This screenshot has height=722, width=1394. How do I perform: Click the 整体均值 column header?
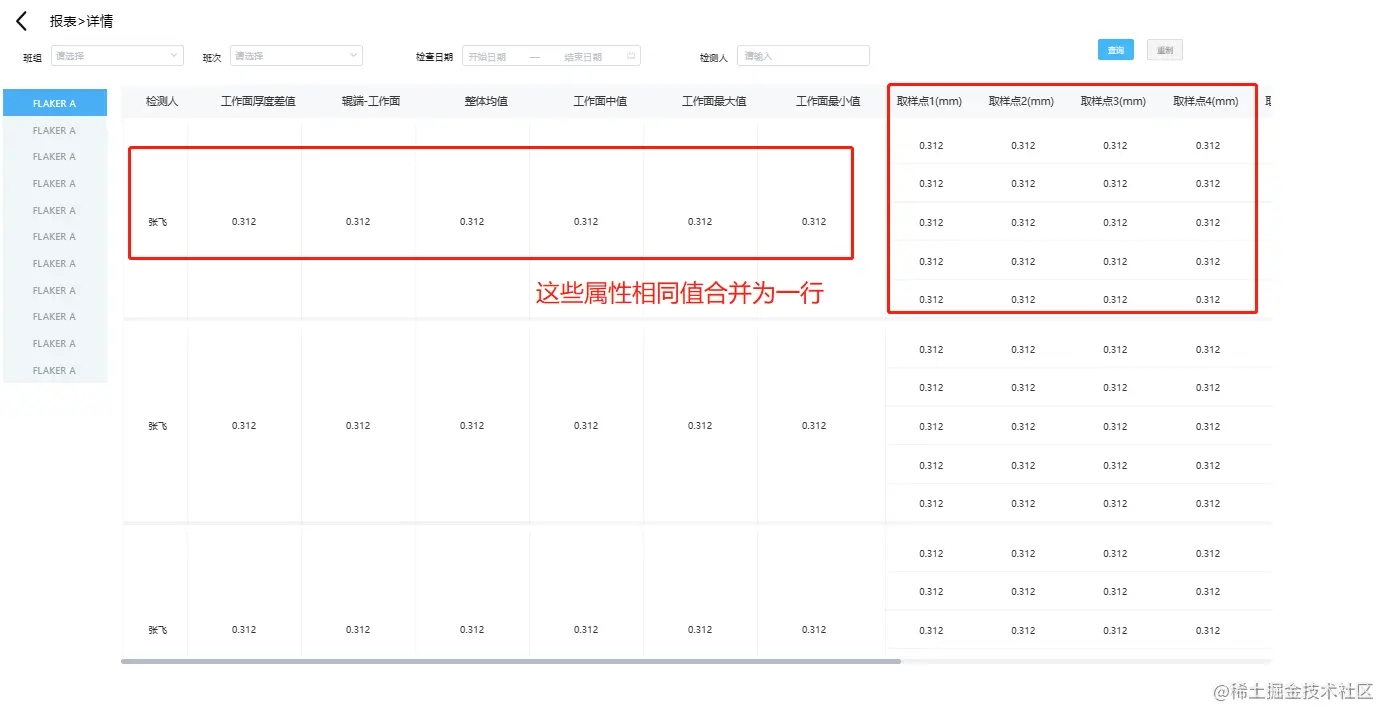click(486, 101)
